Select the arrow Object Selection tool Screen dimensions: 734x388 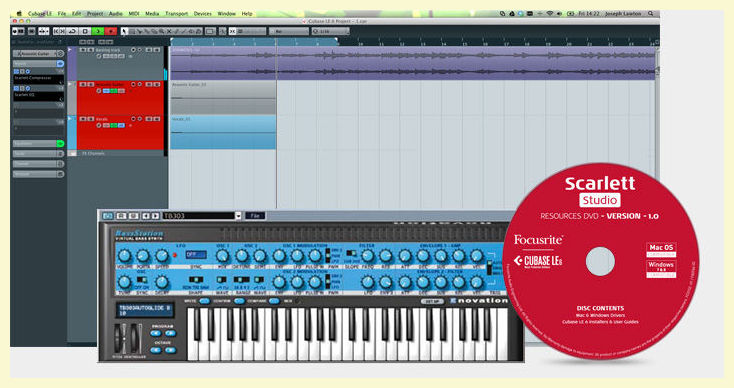(x=124, y=31)
